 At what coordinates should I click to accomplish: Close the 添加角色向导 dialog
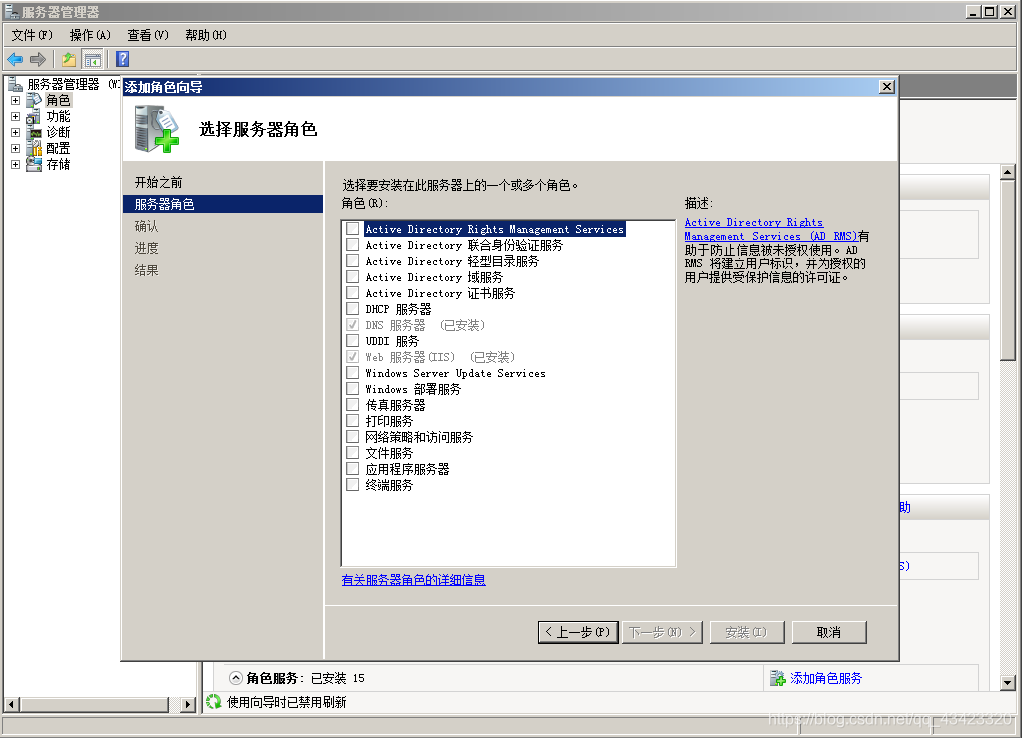point(886,87)
